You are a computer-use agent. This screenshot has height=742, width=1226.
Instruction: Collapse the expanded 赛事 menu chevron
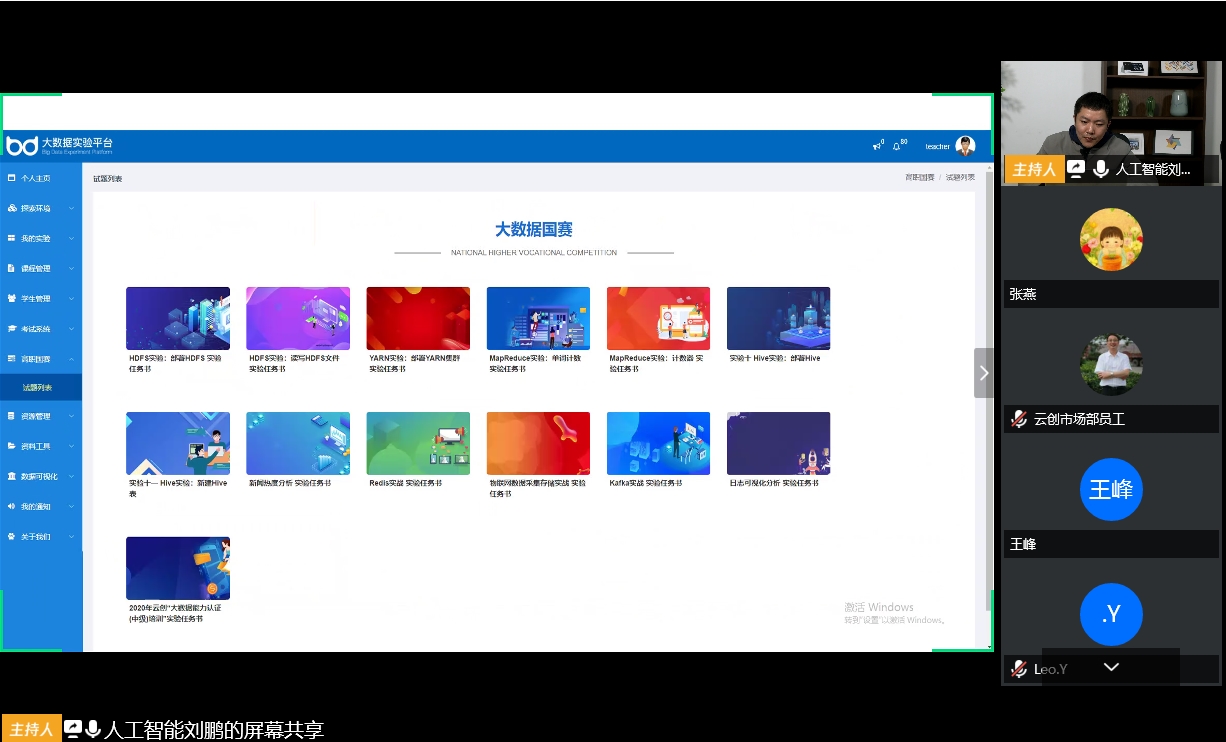[71, 359]
